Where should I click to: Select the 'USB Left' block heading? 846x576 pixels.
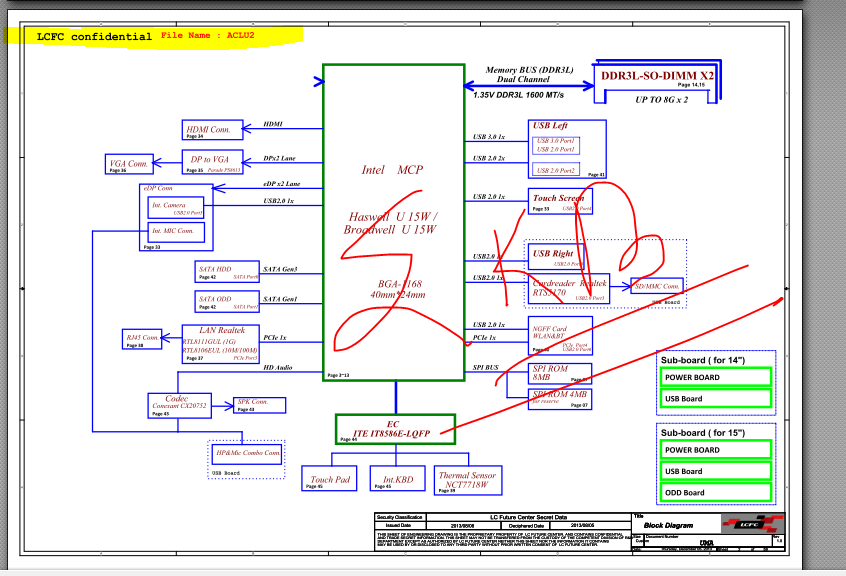point(550,126)
